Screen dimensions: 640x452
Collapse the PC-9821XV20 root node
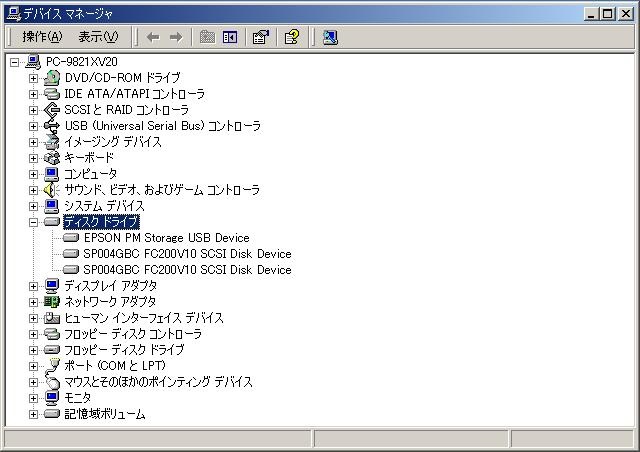15,62
